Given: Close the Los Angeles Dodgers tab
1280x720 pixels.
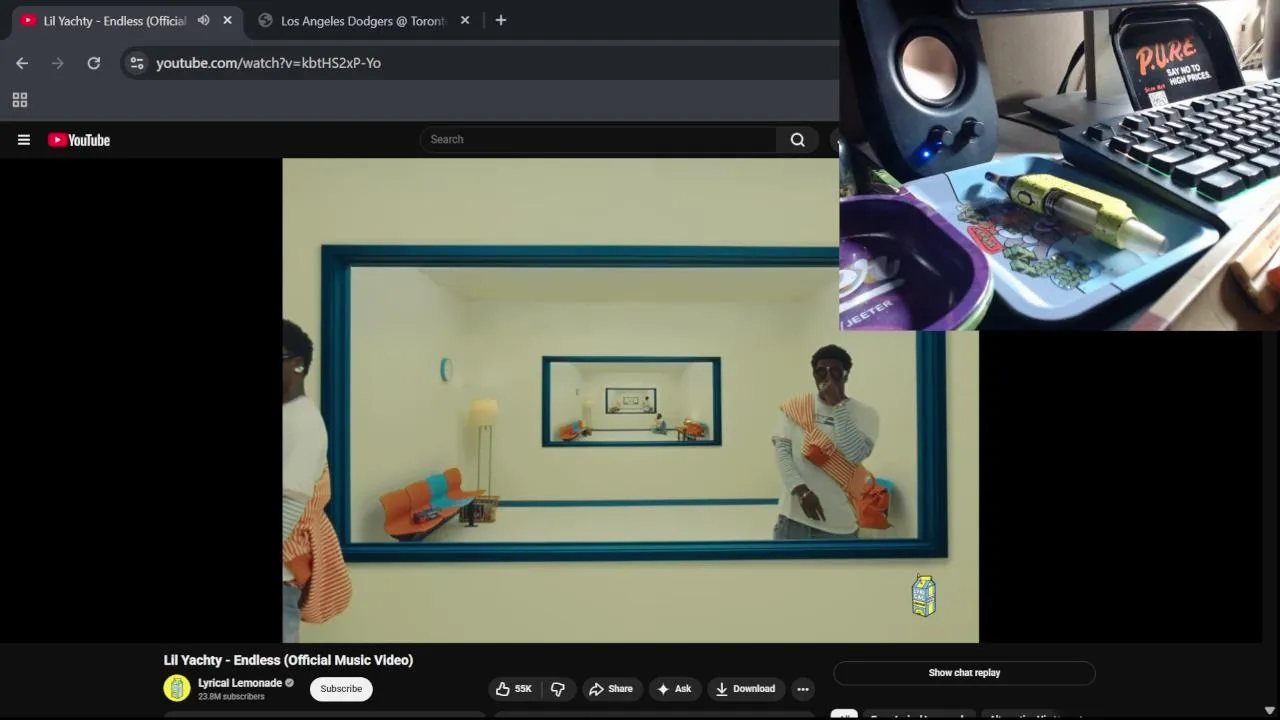Looking at the screenshot, I should [464, 20].
